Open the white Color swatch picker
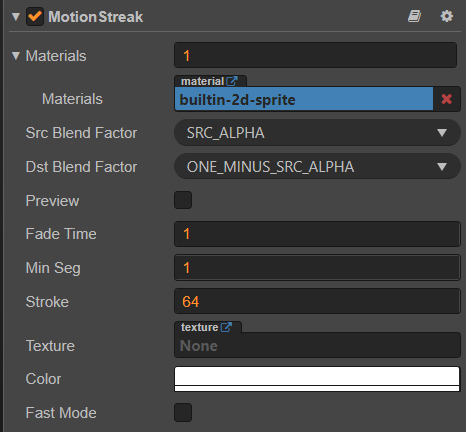 coord(317,379)
